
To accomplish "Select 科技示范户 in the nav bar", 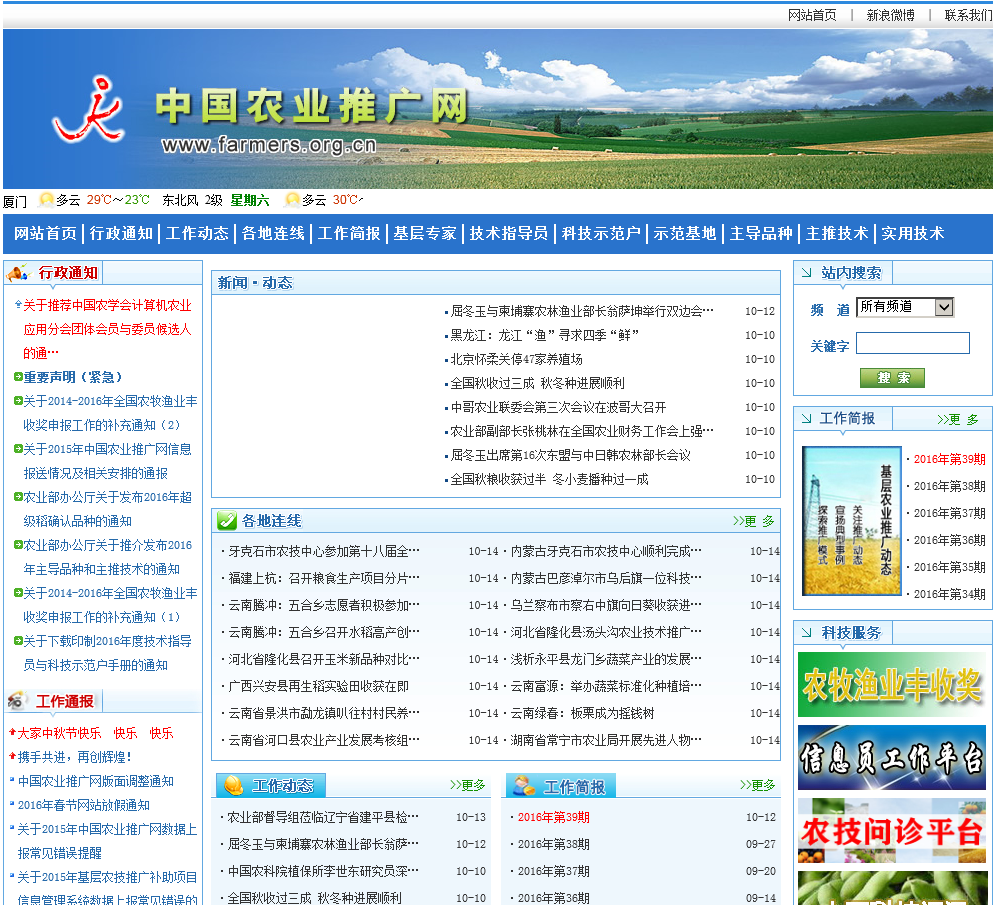I will click(x=601, y=233).
